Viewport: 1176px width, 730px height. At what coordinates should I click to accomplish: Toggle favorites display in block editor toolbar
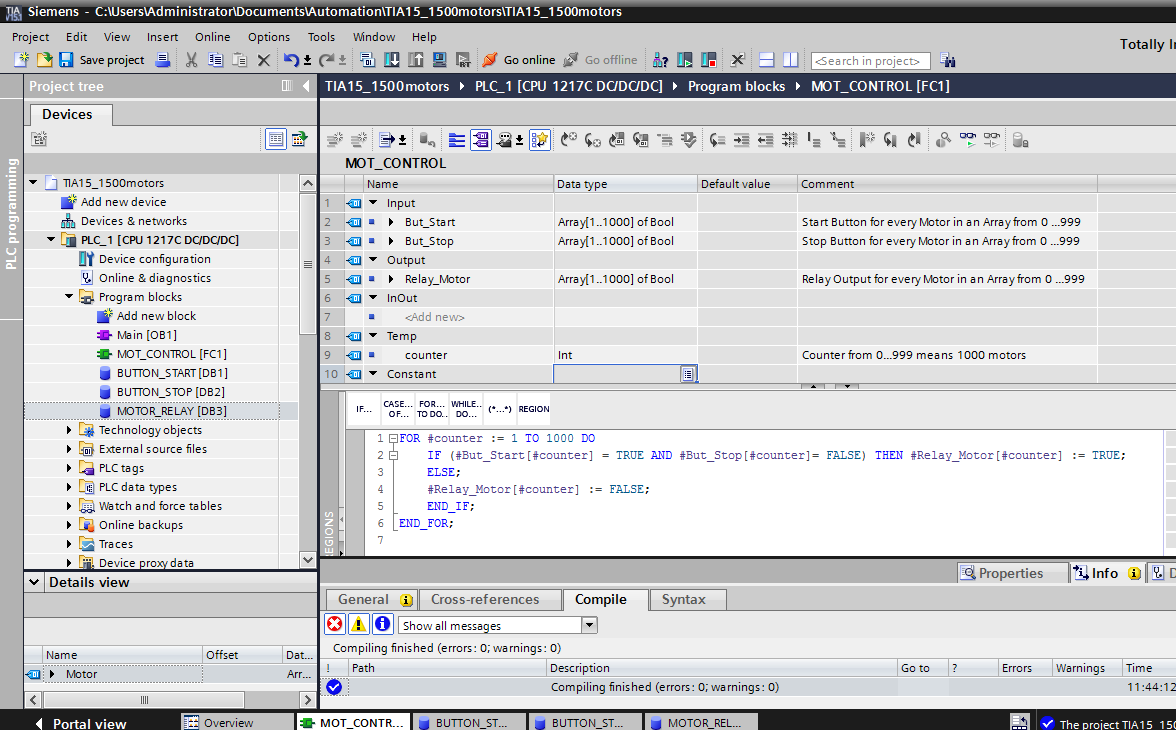tap(539, 140)
